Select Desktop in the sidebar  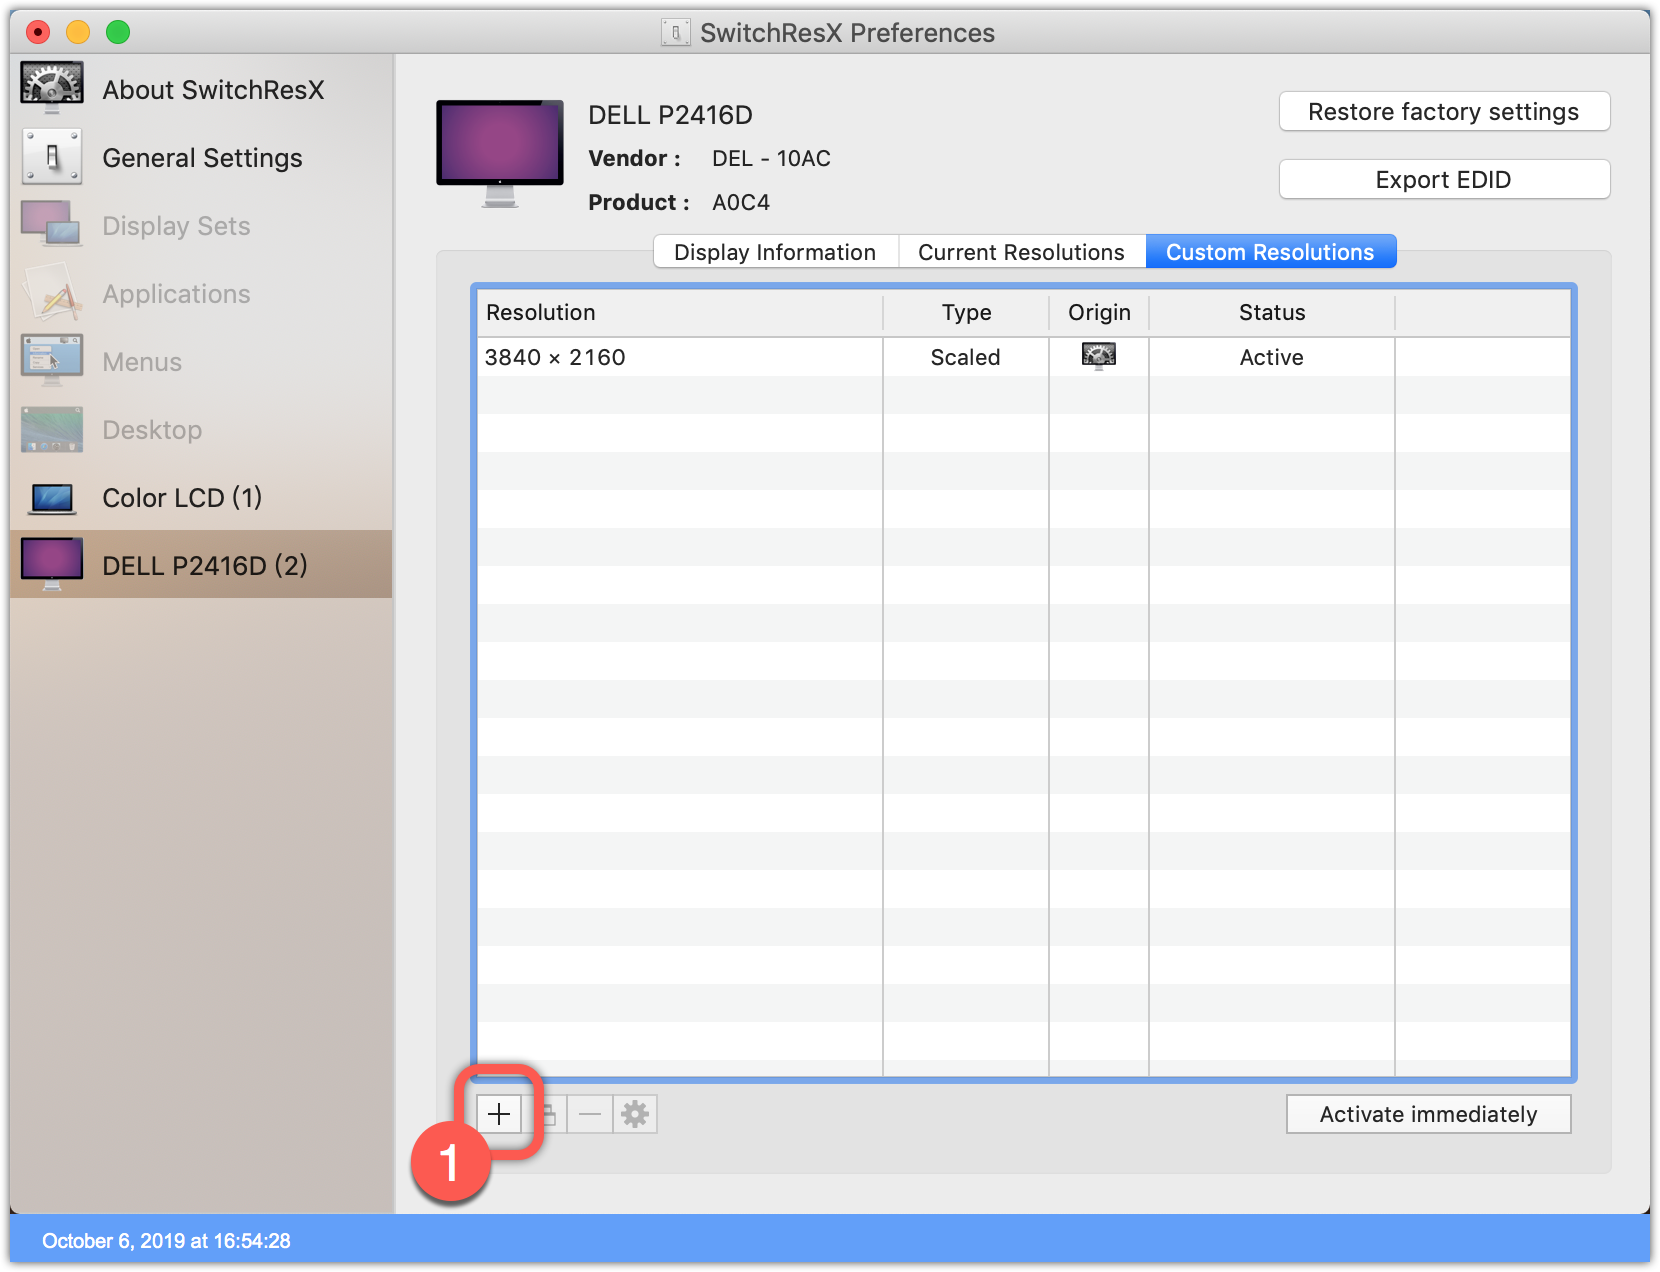(201, 430)
